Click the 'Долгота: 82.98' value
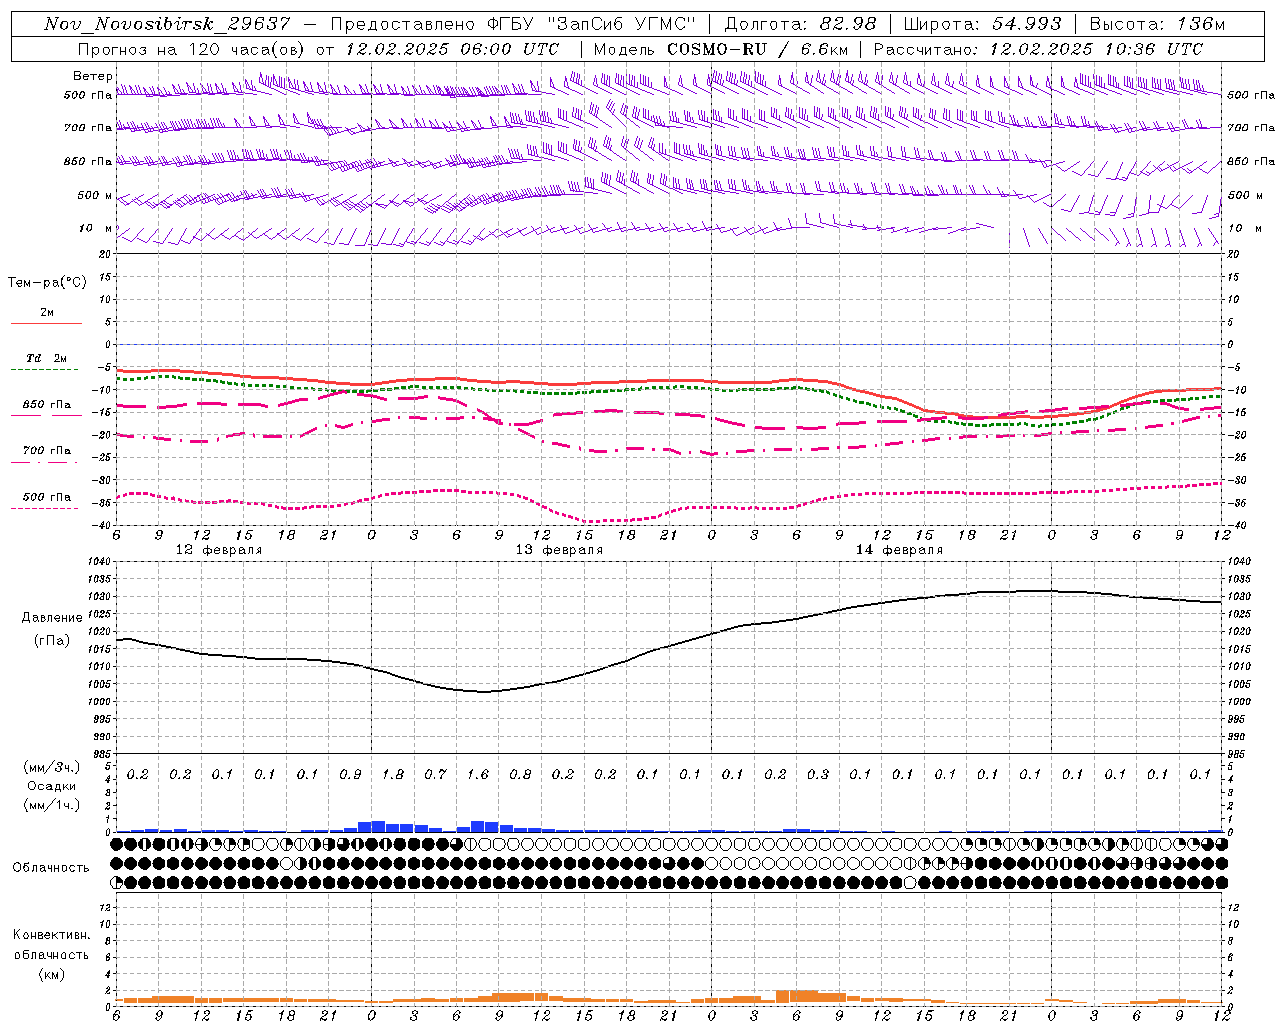 click(800, 24)
